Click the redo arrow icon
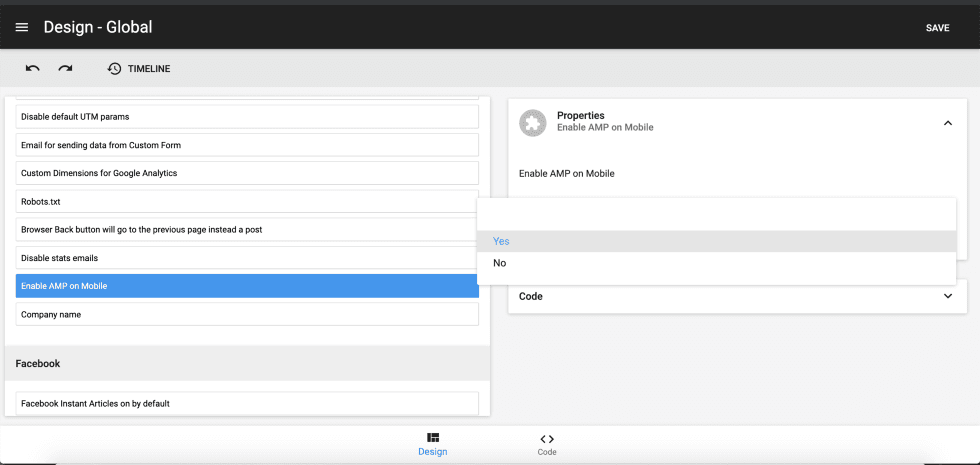The height and width of the screenshot is (465, 980). pos(65,68)
